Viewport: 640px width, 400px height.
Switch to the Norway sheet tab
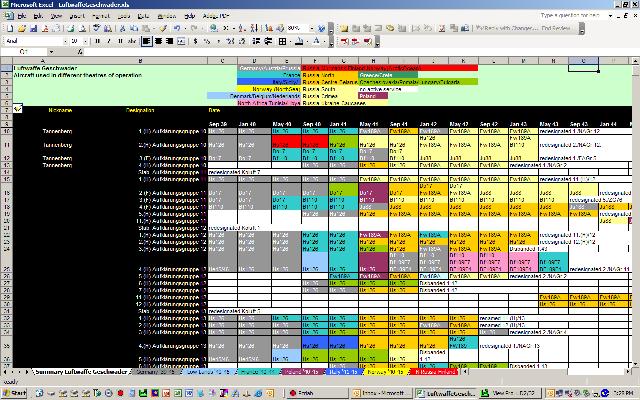click(386, 372)
